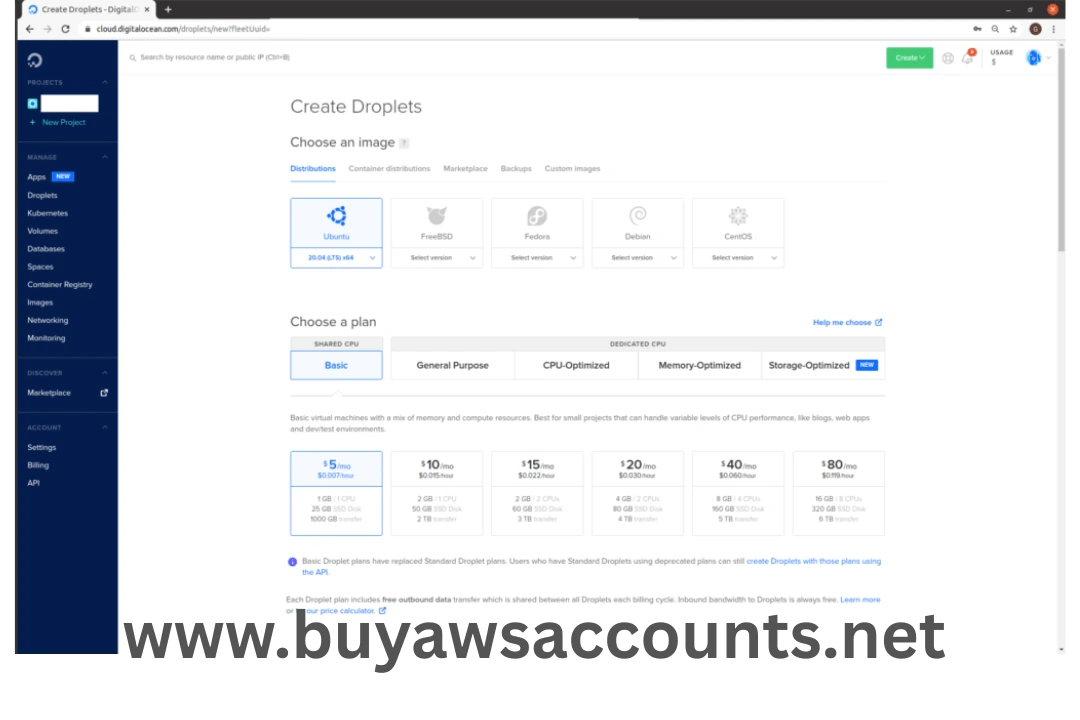Select the Fedora distribution icon
The image size is (1080, 720).
[x=537, y=216]
